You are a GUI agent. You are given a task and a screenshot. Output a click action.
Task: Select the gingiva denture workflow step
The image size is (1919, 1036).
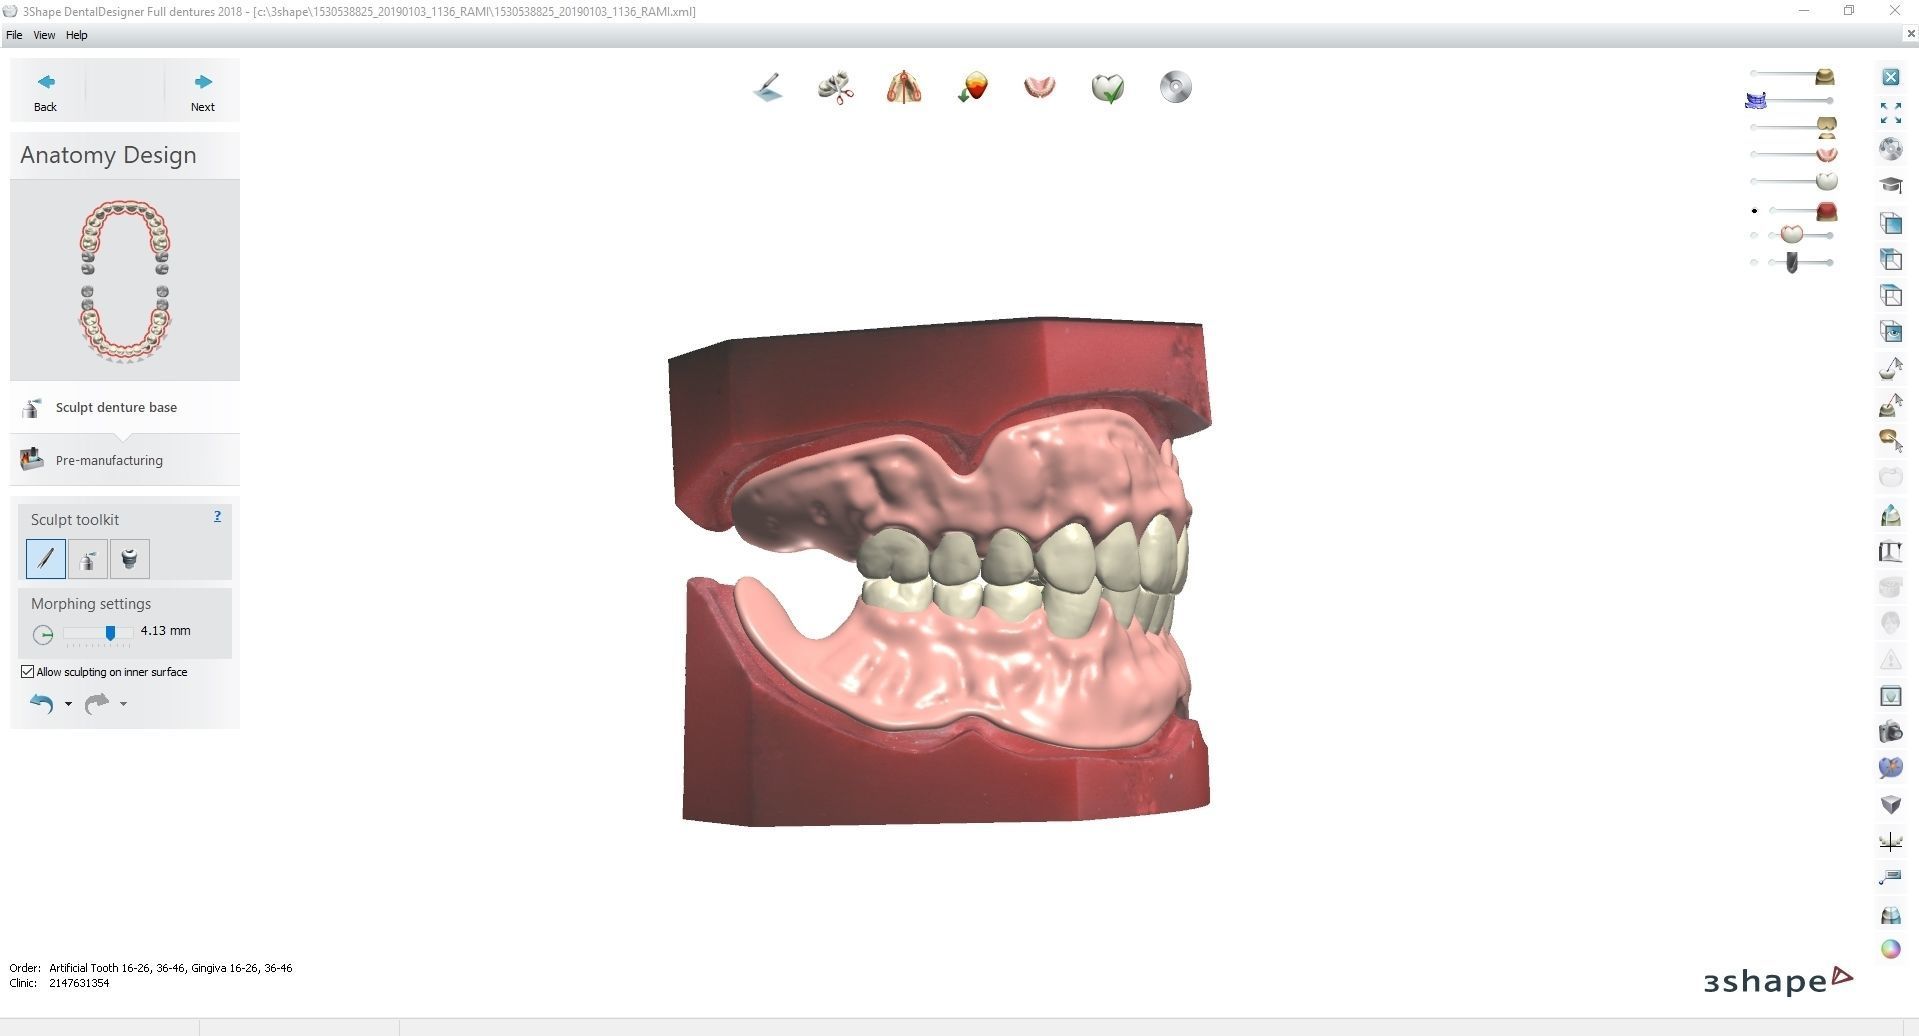[x=1040, y=87]
